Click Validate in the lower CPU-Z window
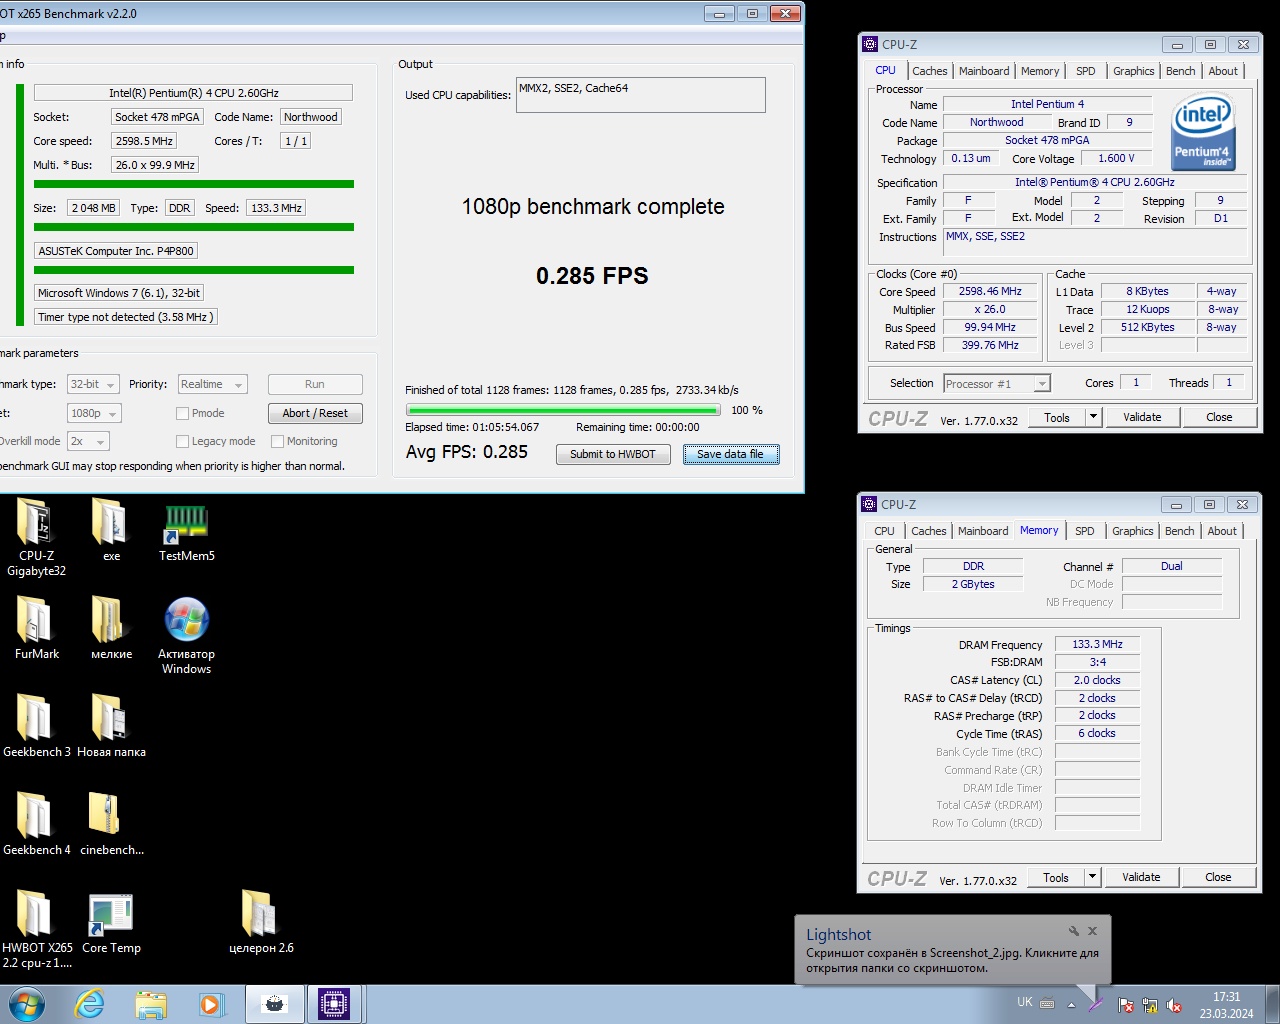The height and width of the screenshot is (1024, 1280). pos(1141,877)
